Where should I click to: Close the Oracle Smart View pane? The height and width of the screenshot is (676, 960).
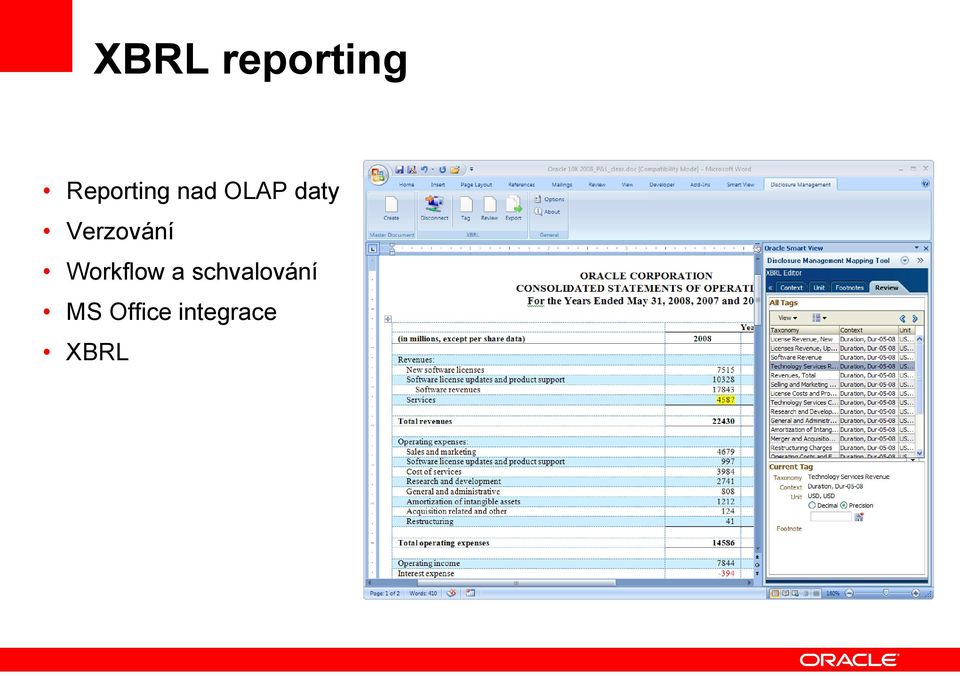pyautogui.click(x=926, y=248)
